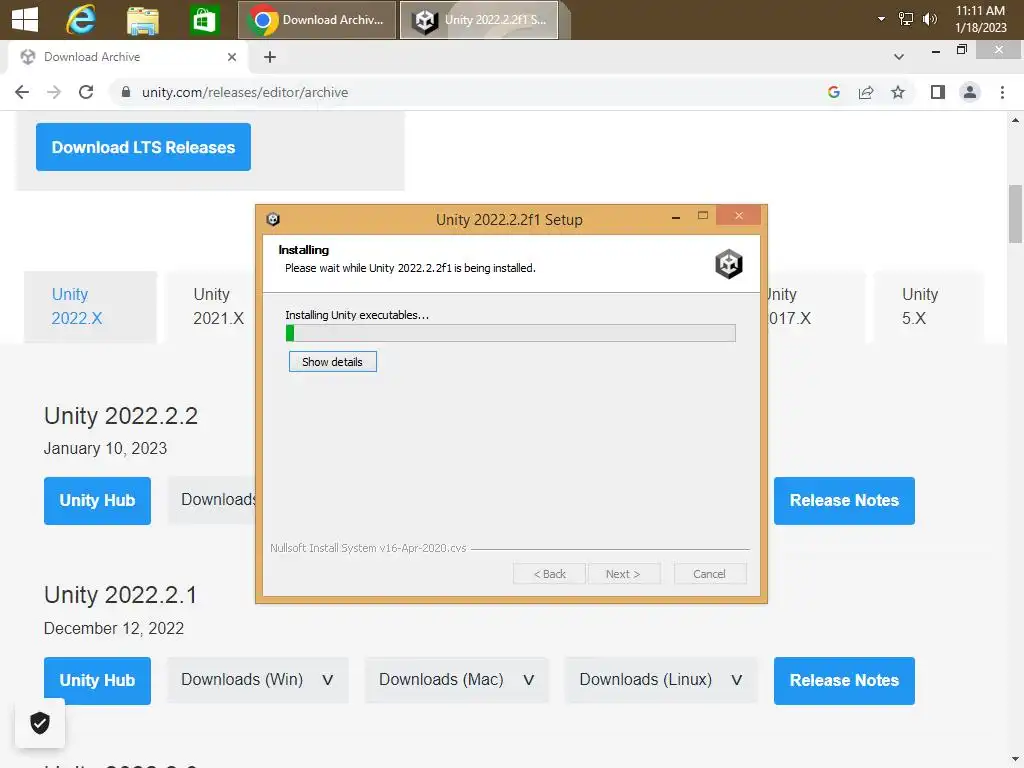Expand Downloads (Win) for Unity 2022.2.1
Screen dimensions: 1024x768
pos(258,680)
